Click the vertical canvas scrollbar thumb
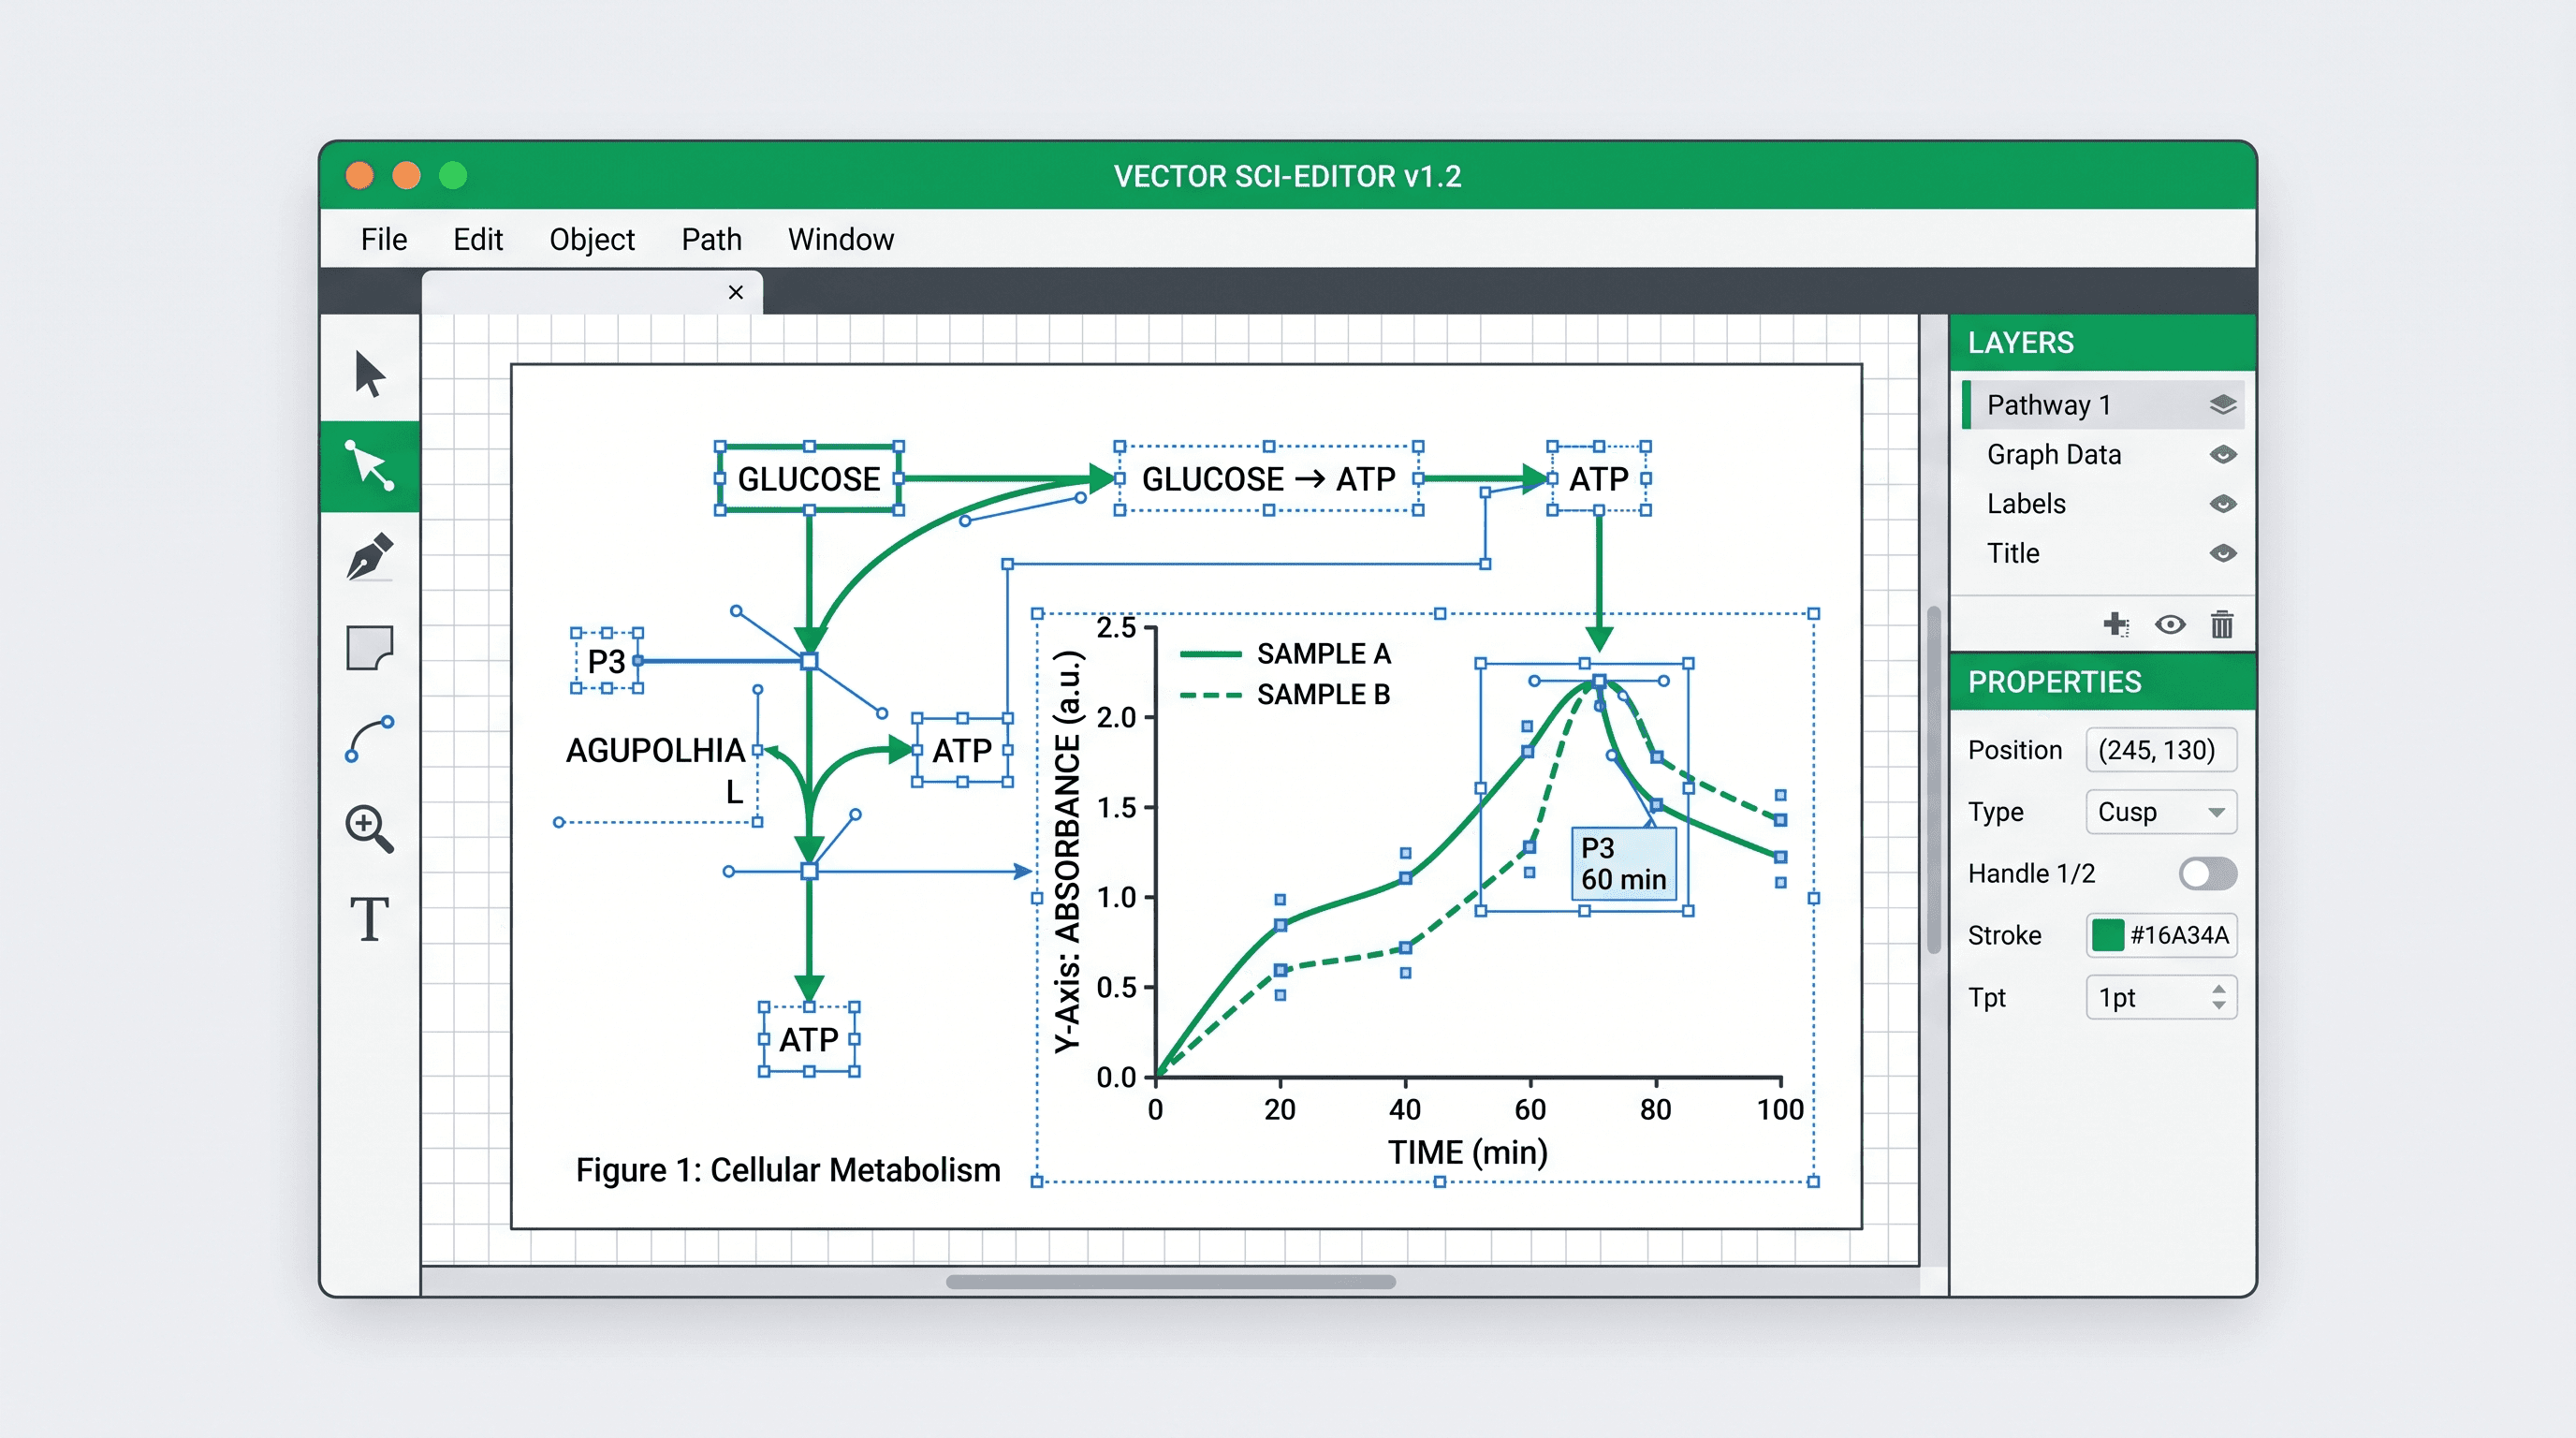This screenshot has height=1438, width=2576. 1934,780
